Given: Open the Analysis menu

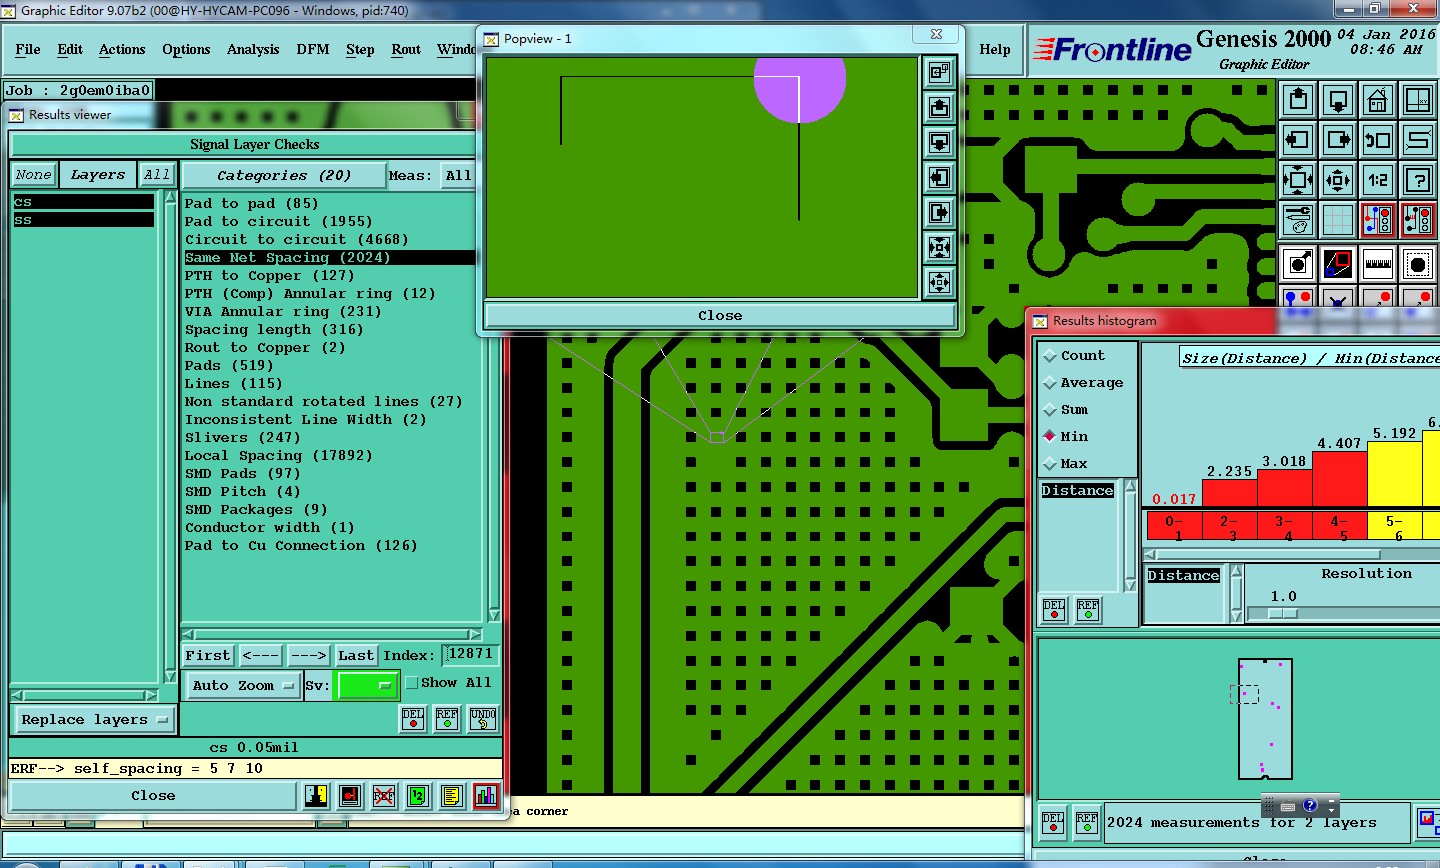Looking at the screenshot, I should pos(253,49).
